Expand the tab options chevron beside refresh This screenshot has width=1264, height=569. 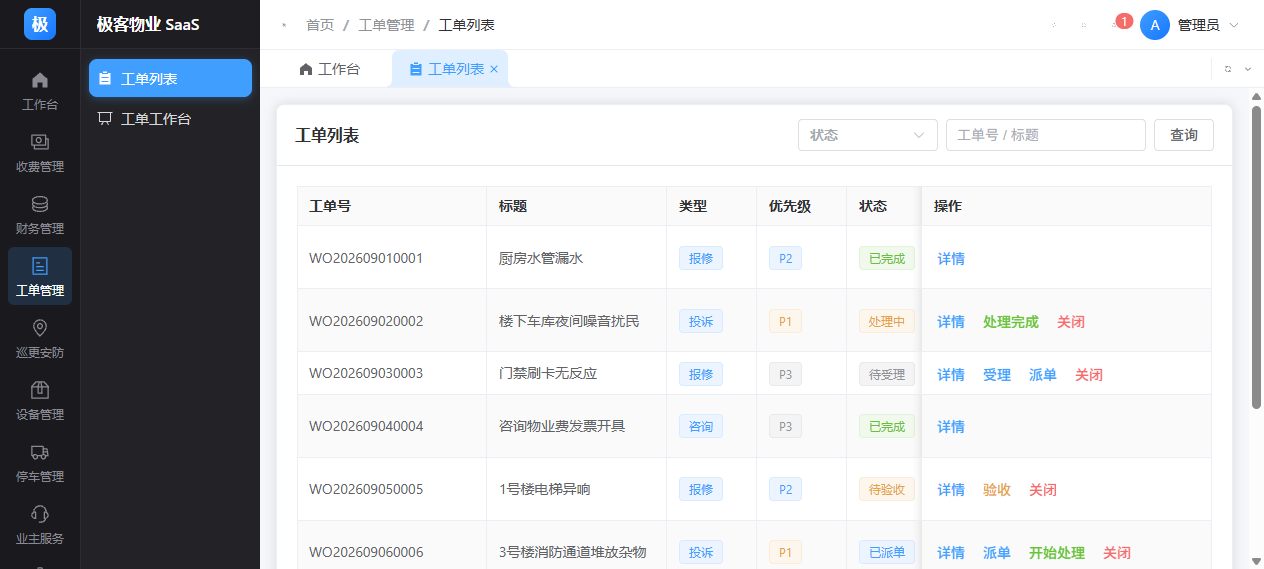click(1247, 69)
